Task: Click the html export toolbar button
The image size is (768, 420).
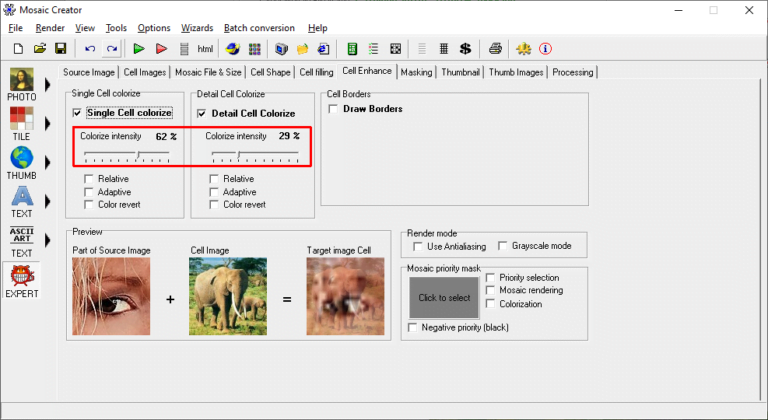Action: [205, 48]
